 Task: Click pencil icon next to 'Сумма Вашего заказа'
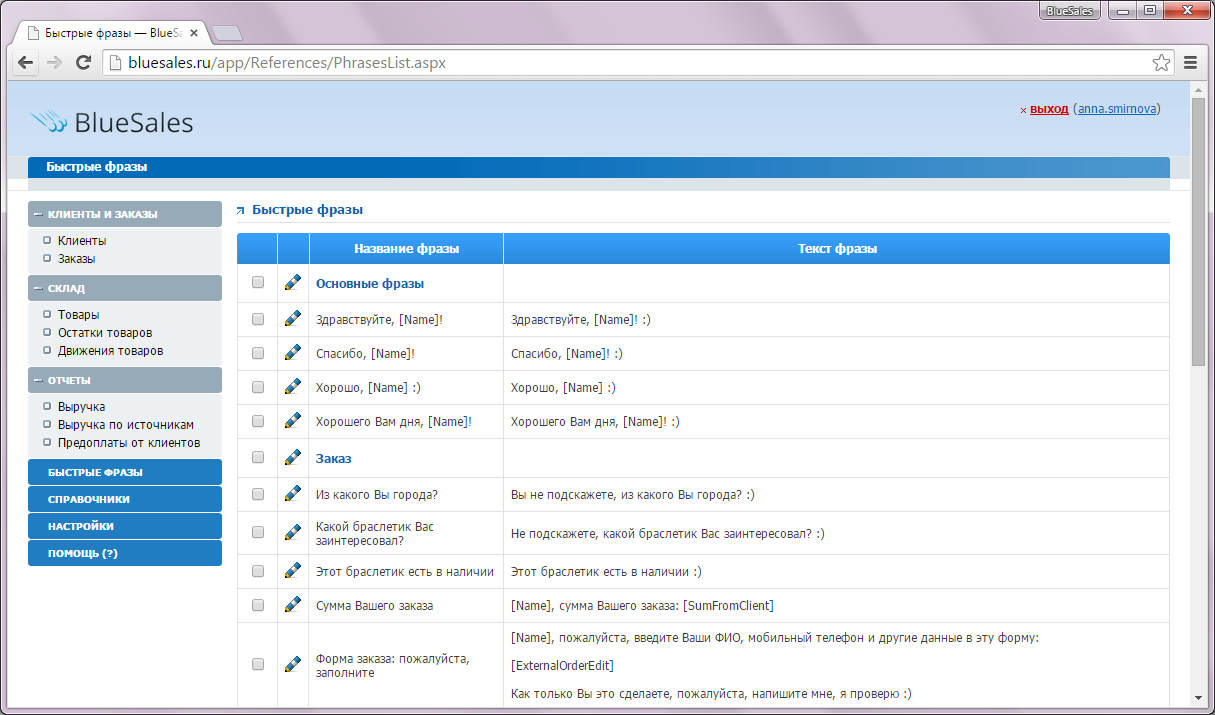pyautogui.click(x=293, y=605)
